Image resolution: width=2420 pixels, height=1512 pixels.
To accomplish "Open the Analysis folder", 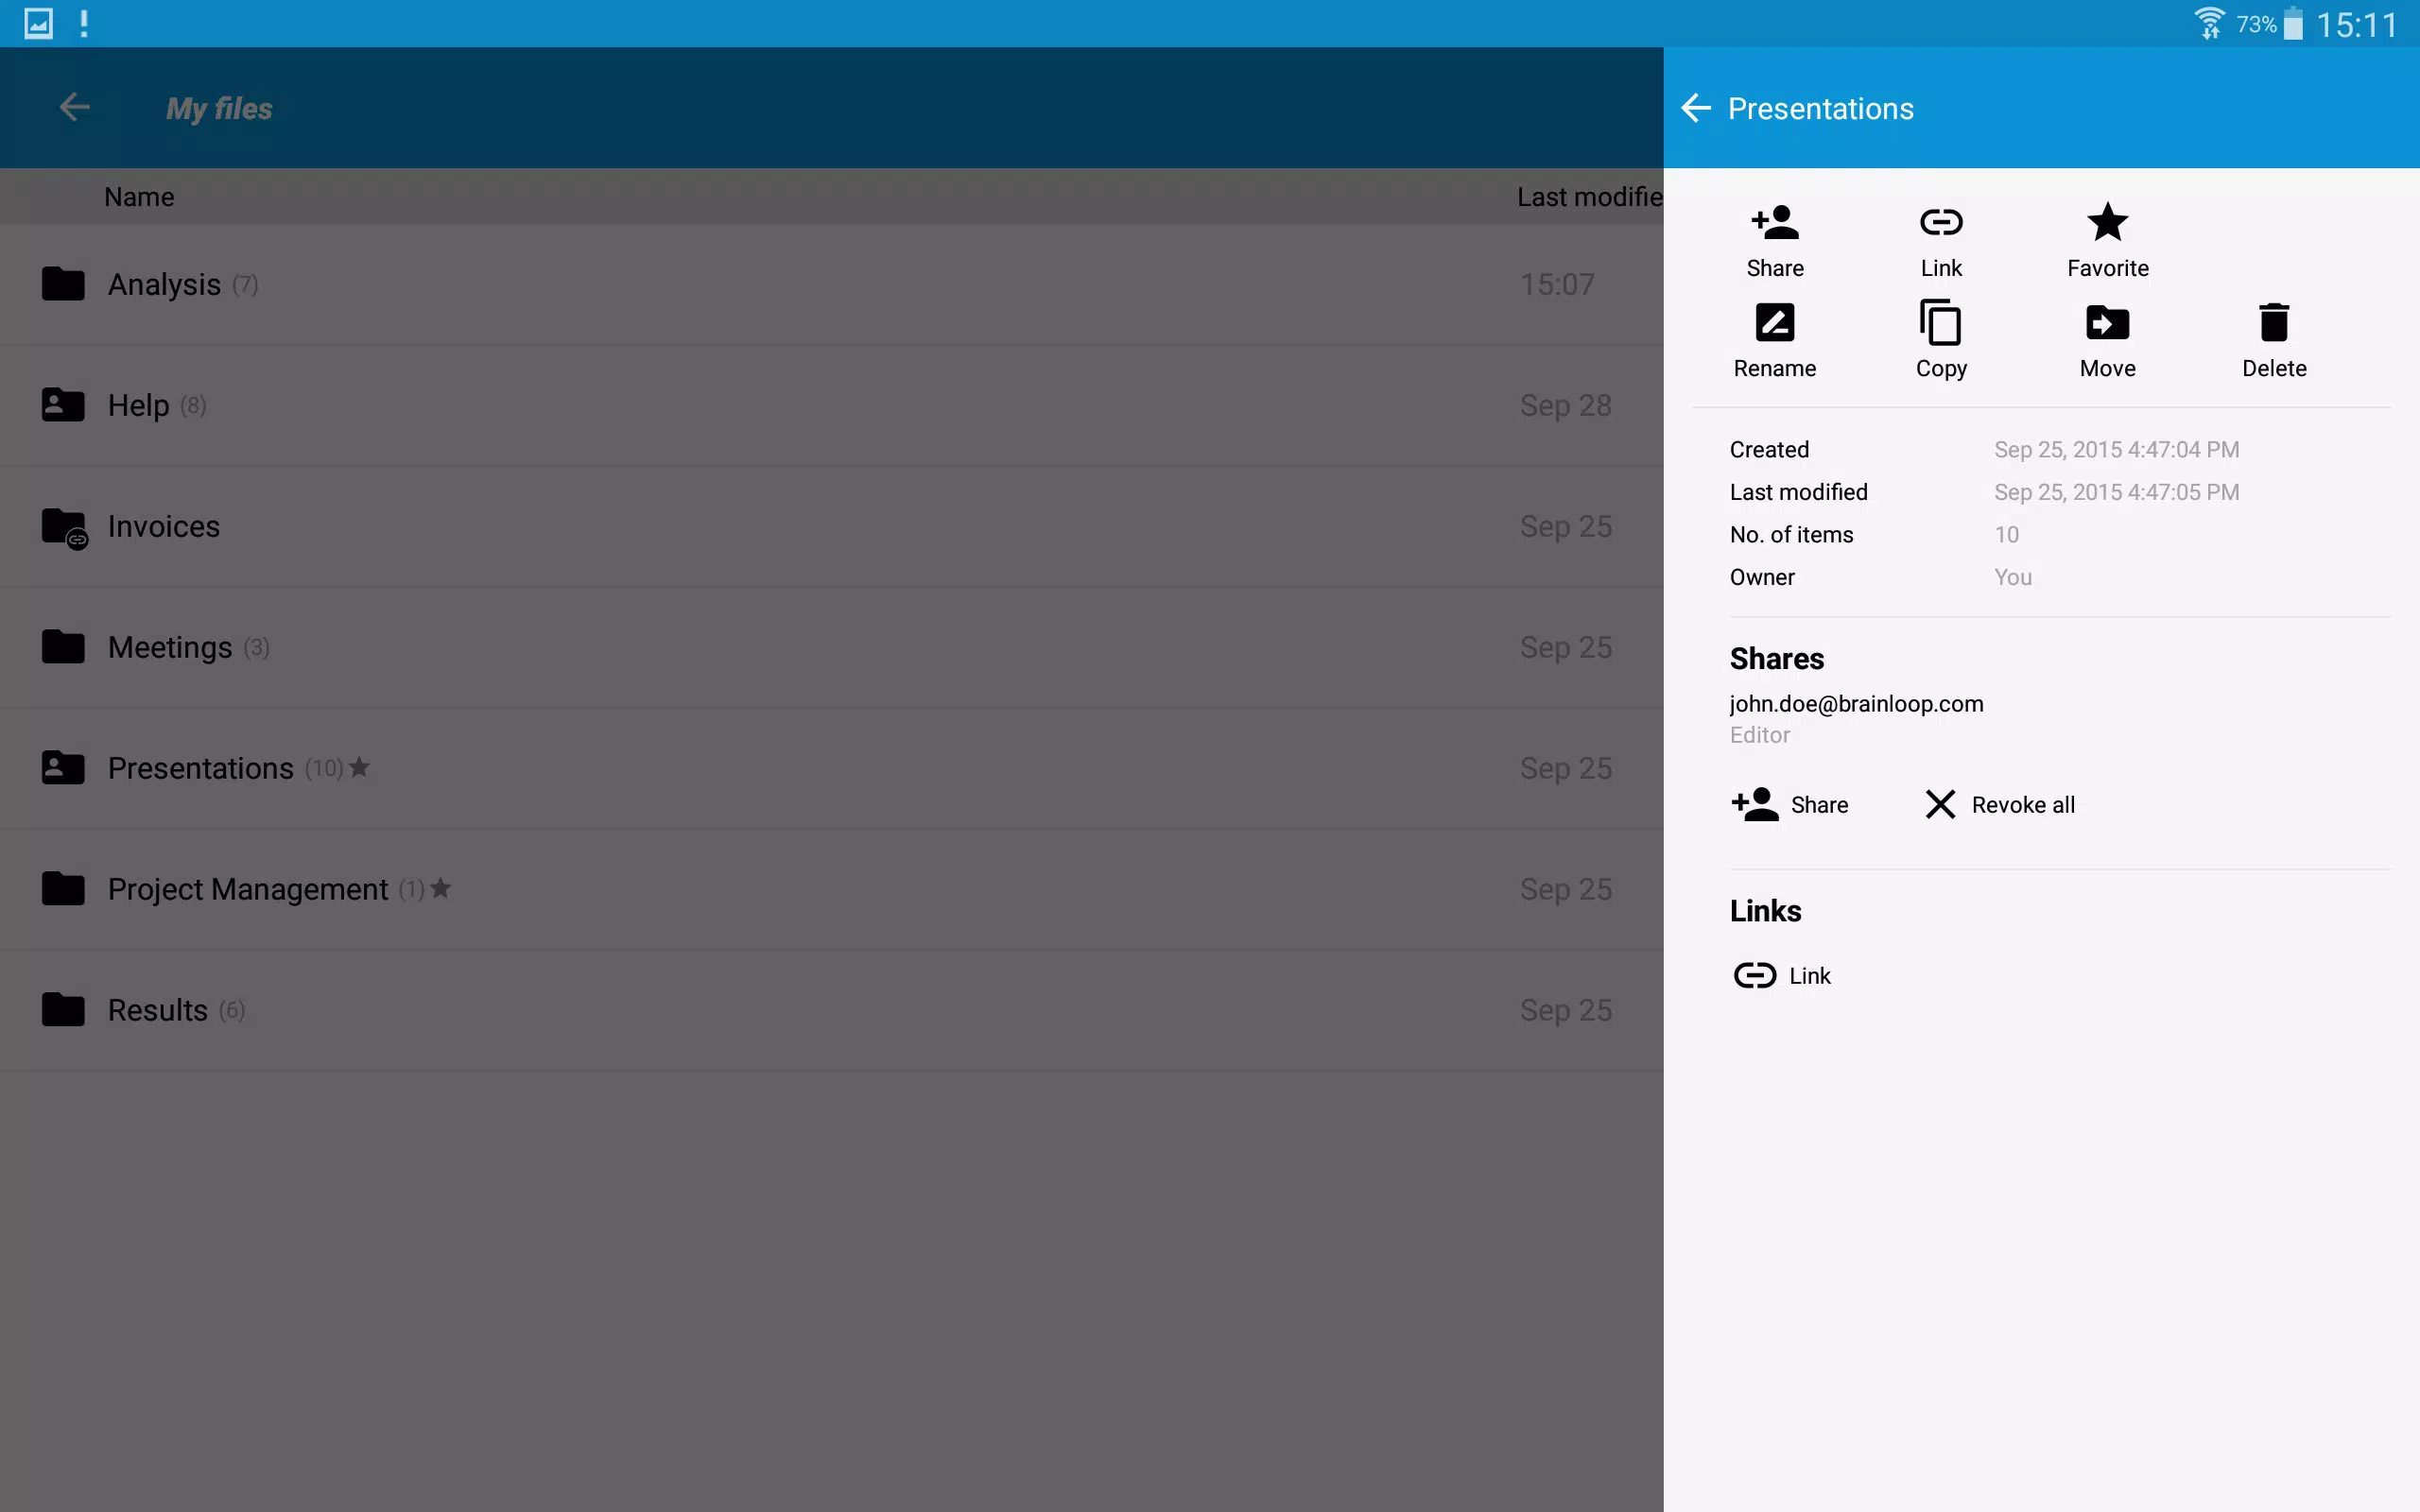I will 832,285.
